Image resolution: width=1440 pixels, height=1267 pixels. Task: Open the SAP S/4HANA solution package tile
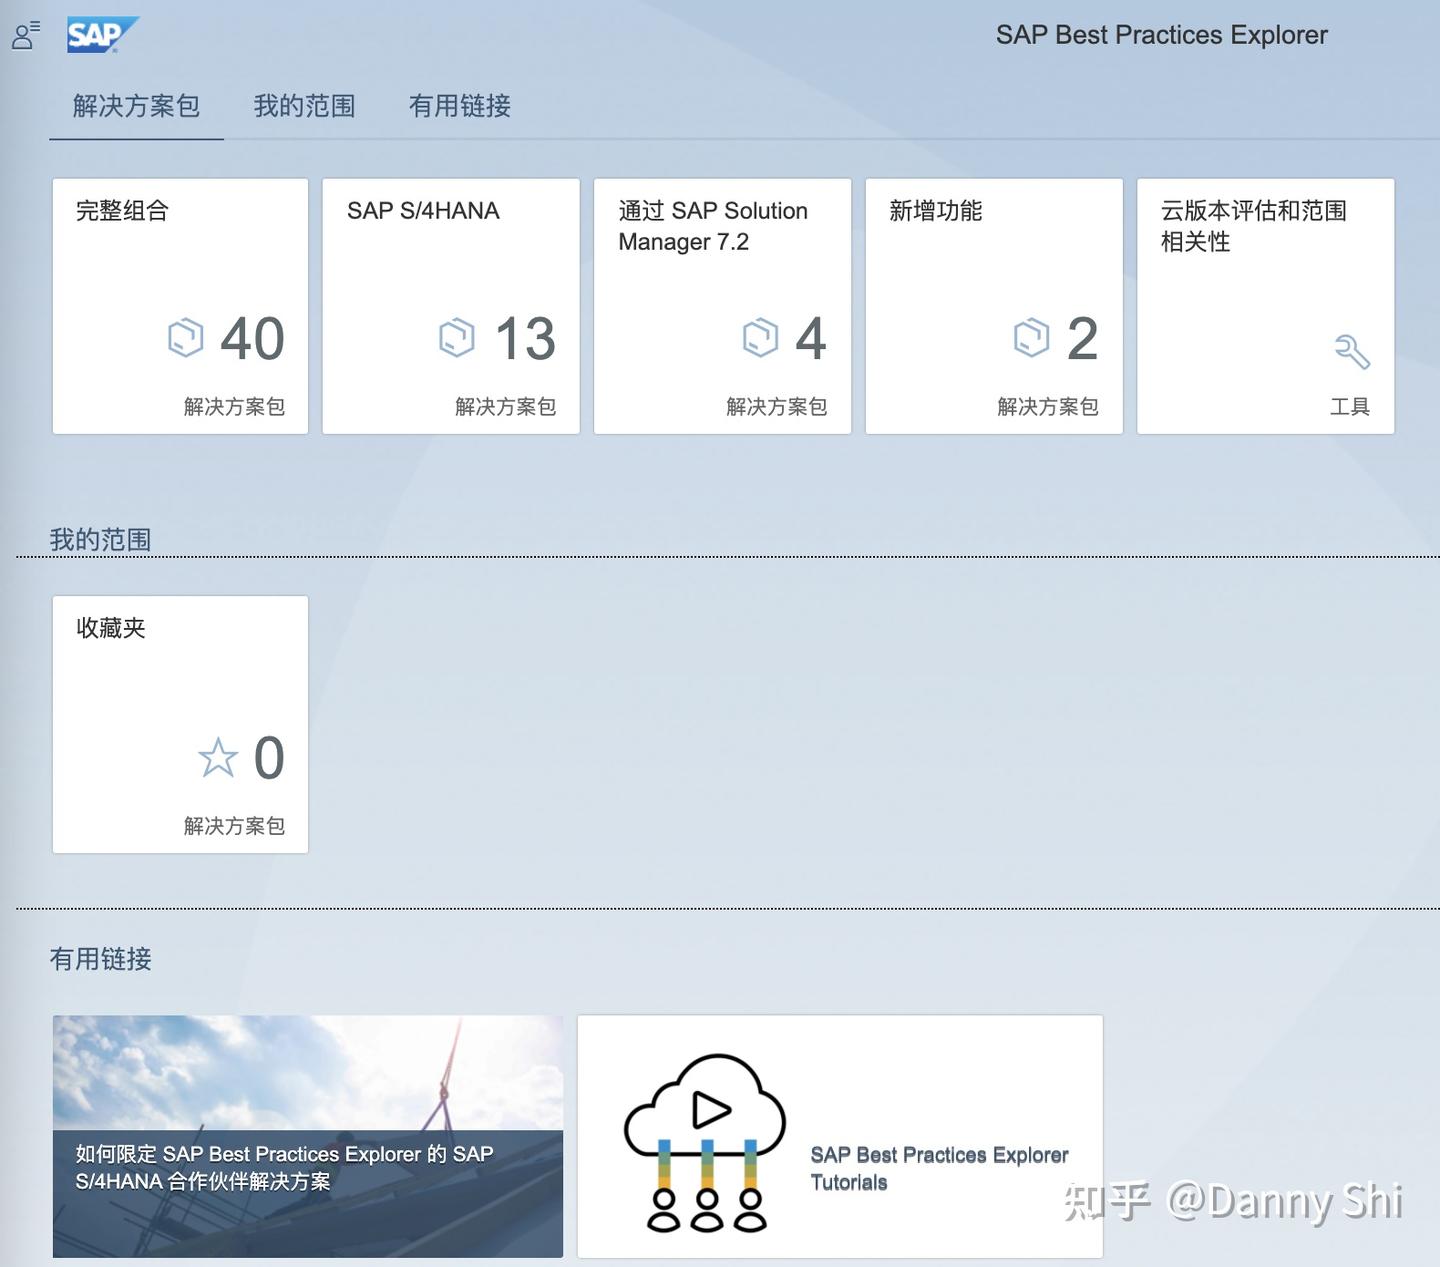(x=450, y=305)
